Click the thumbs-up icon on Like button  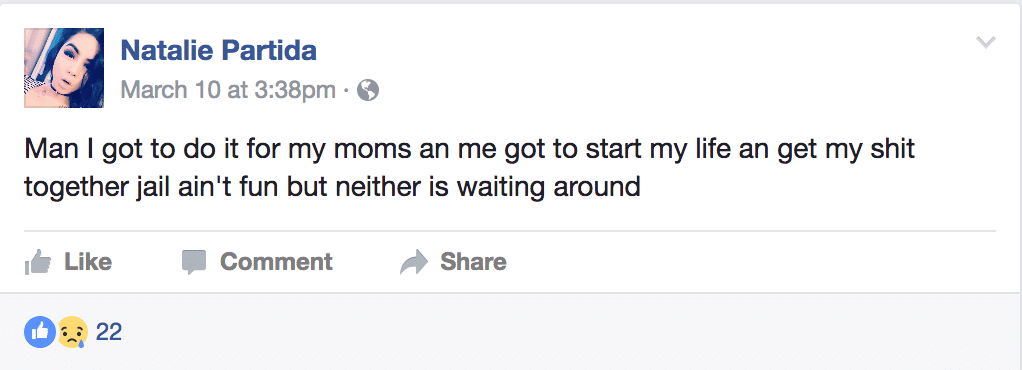pyautogui.click(x=38, y=262)
